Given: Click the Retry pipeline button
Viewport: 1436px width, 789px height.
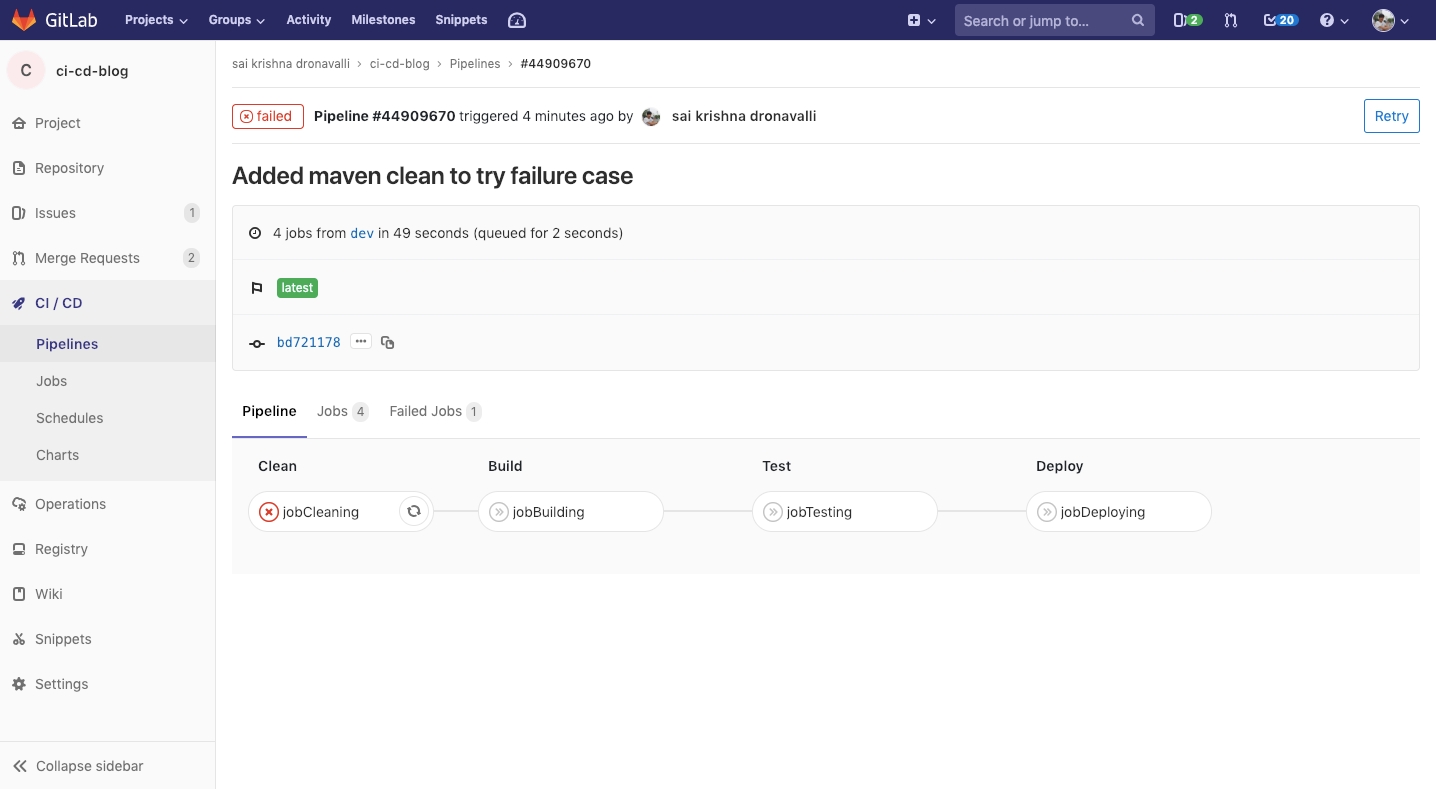Looking at the screenshot, I should pos(1391,116).
